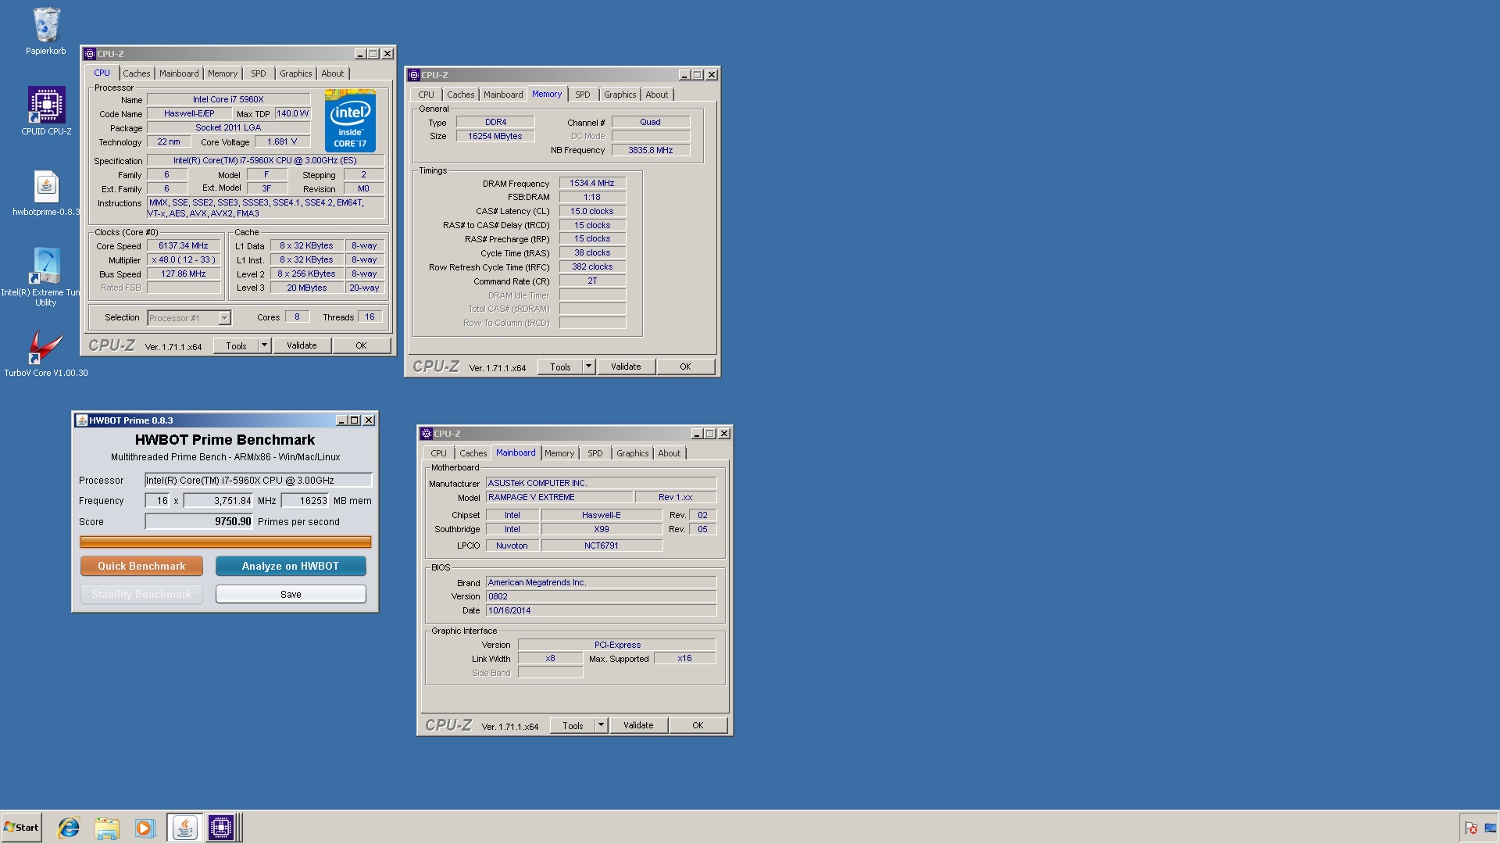Viewport: 1500px width, 844px height.
Task: Click the title icon of the CPU-Z Memory window
Action: click(x=414, y=75)
